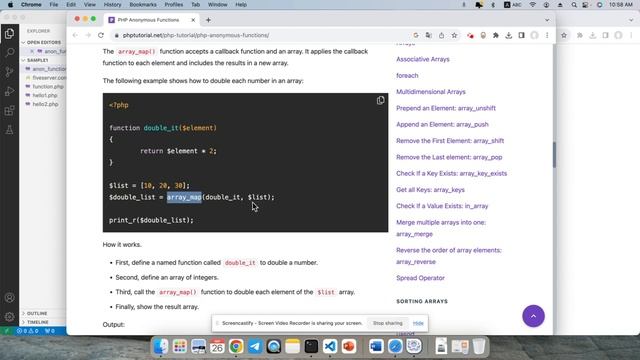
Task: Open Remove the Last element: array_pop link
Action: (x=449, y=157)
